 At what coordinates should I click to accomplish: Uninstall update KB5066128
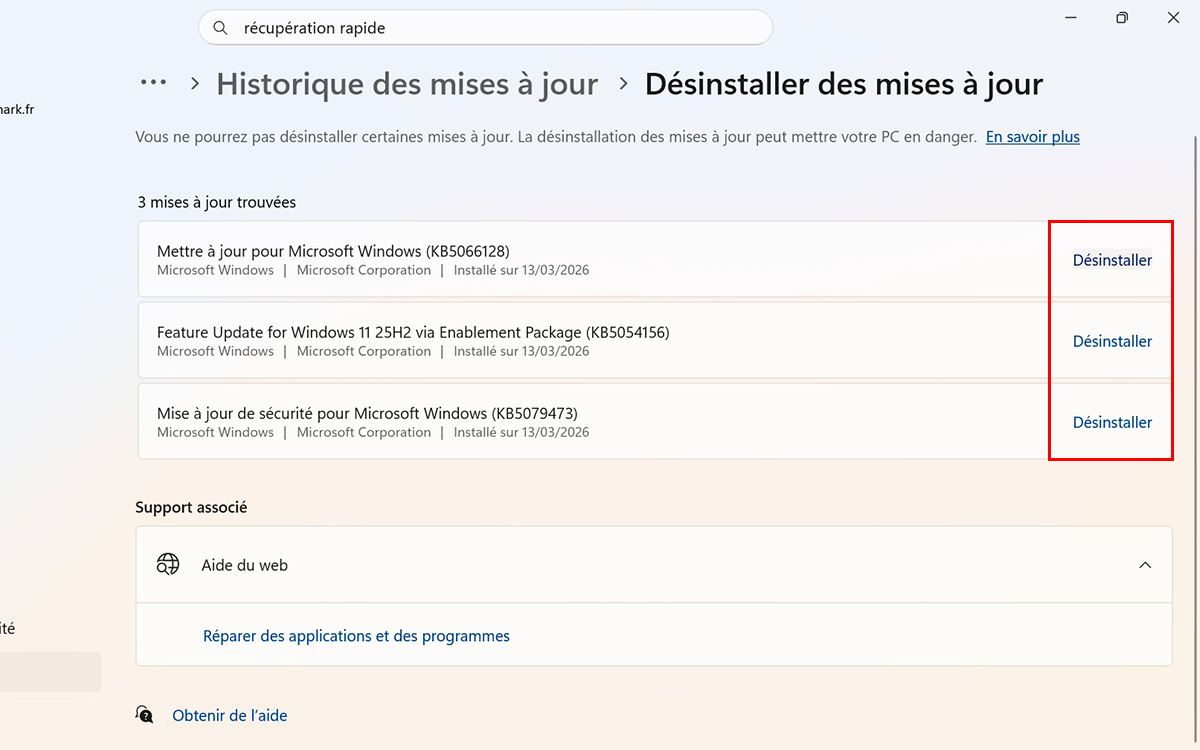coord(1111,259)
